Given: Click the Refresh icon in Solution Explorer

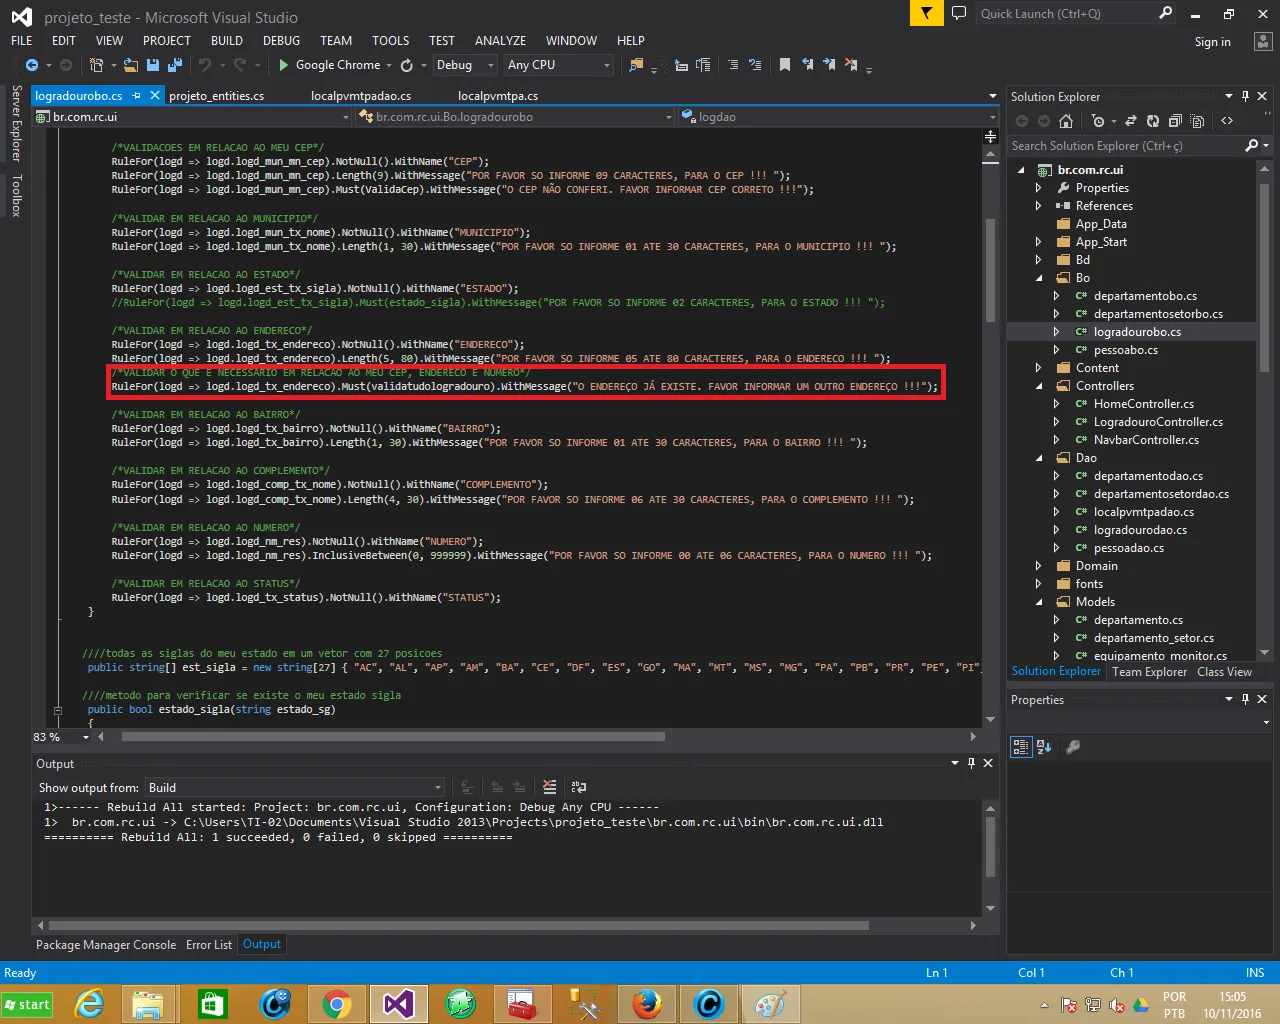Looking at the screenshot, I should point(1152,121).
